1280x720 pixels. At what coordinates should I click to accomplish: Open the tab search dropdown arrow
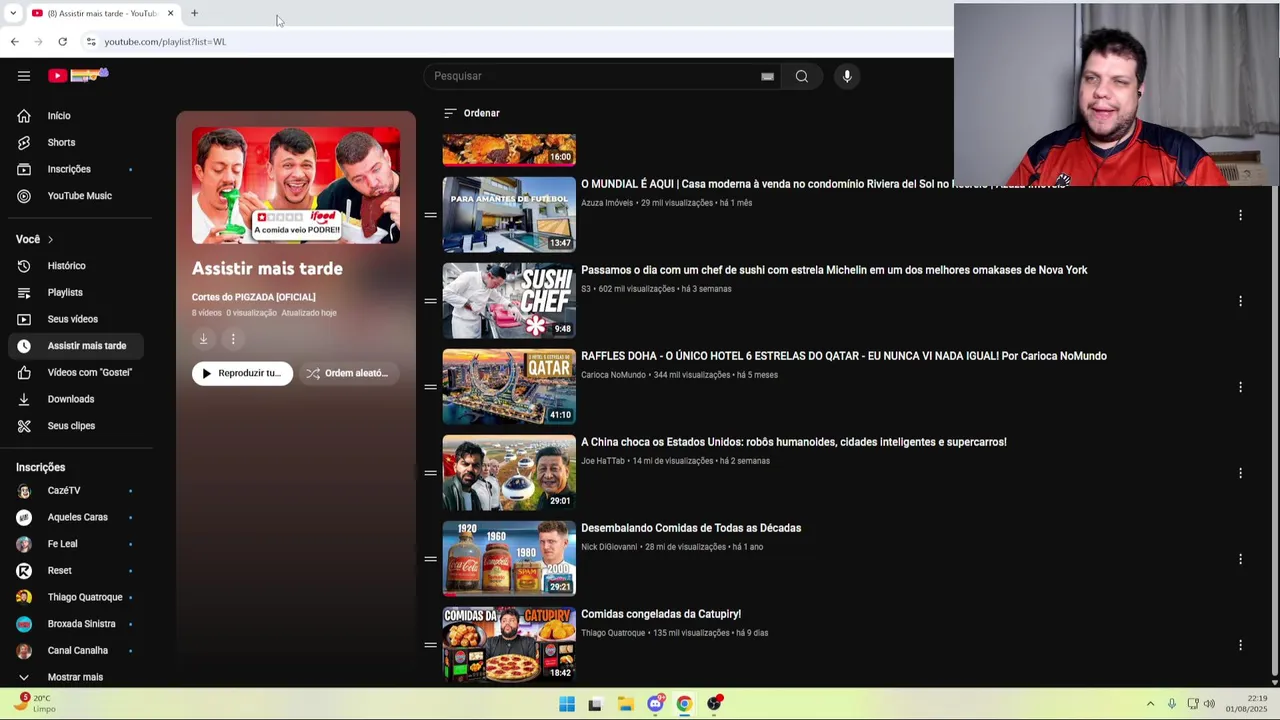(12, 13)
